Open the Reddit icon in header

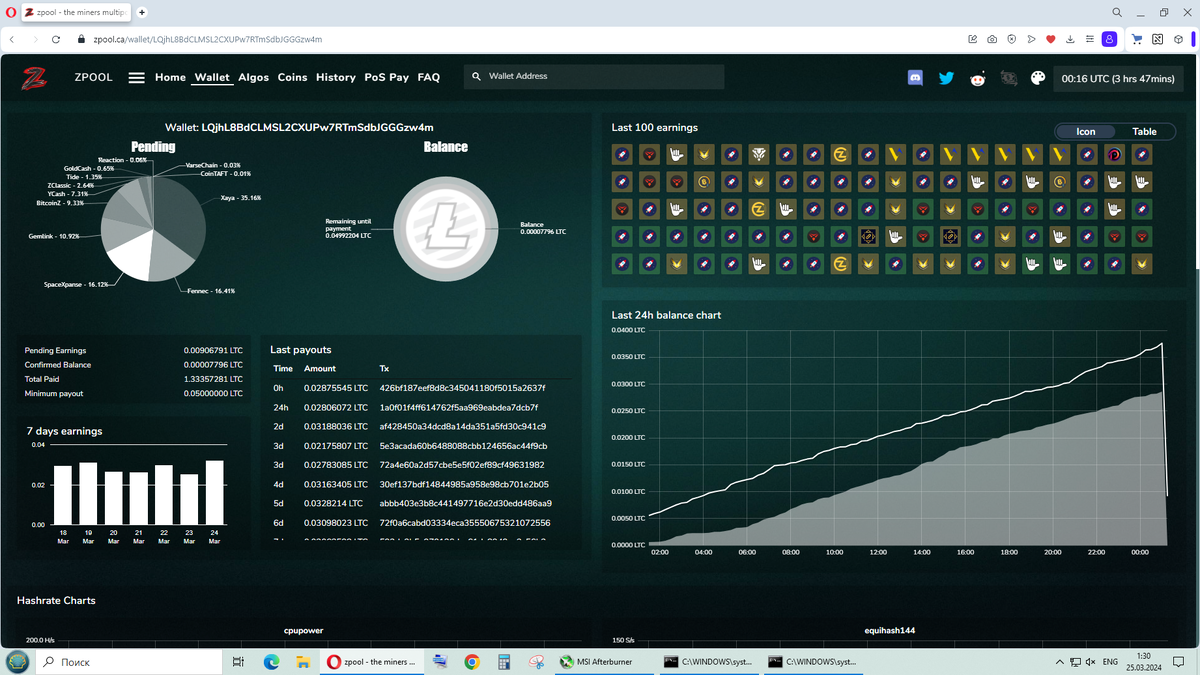(977, 78)
